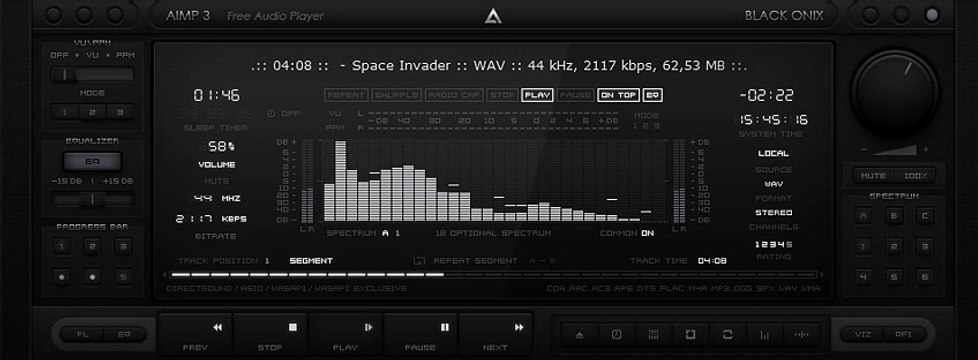The image size is (978, 360).
Task: Click the dotted grid icon in bottom toolbar
Action: (654, 335)
